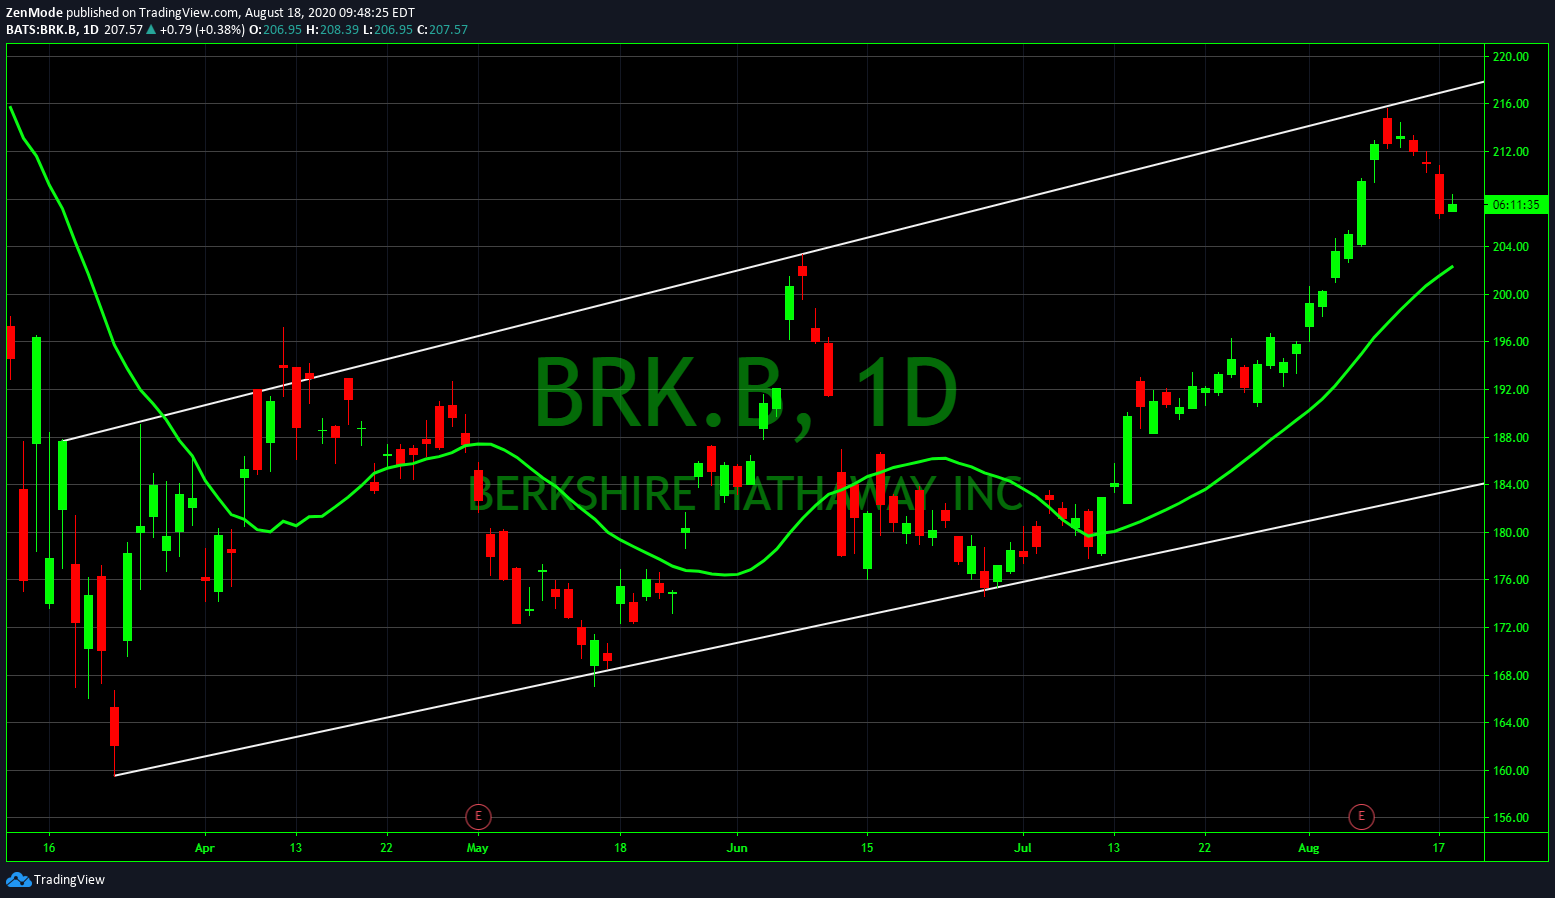Screen dimensions: 1555x898
Task: Click the 180.00 price axis label
Action: (1511, 533)
